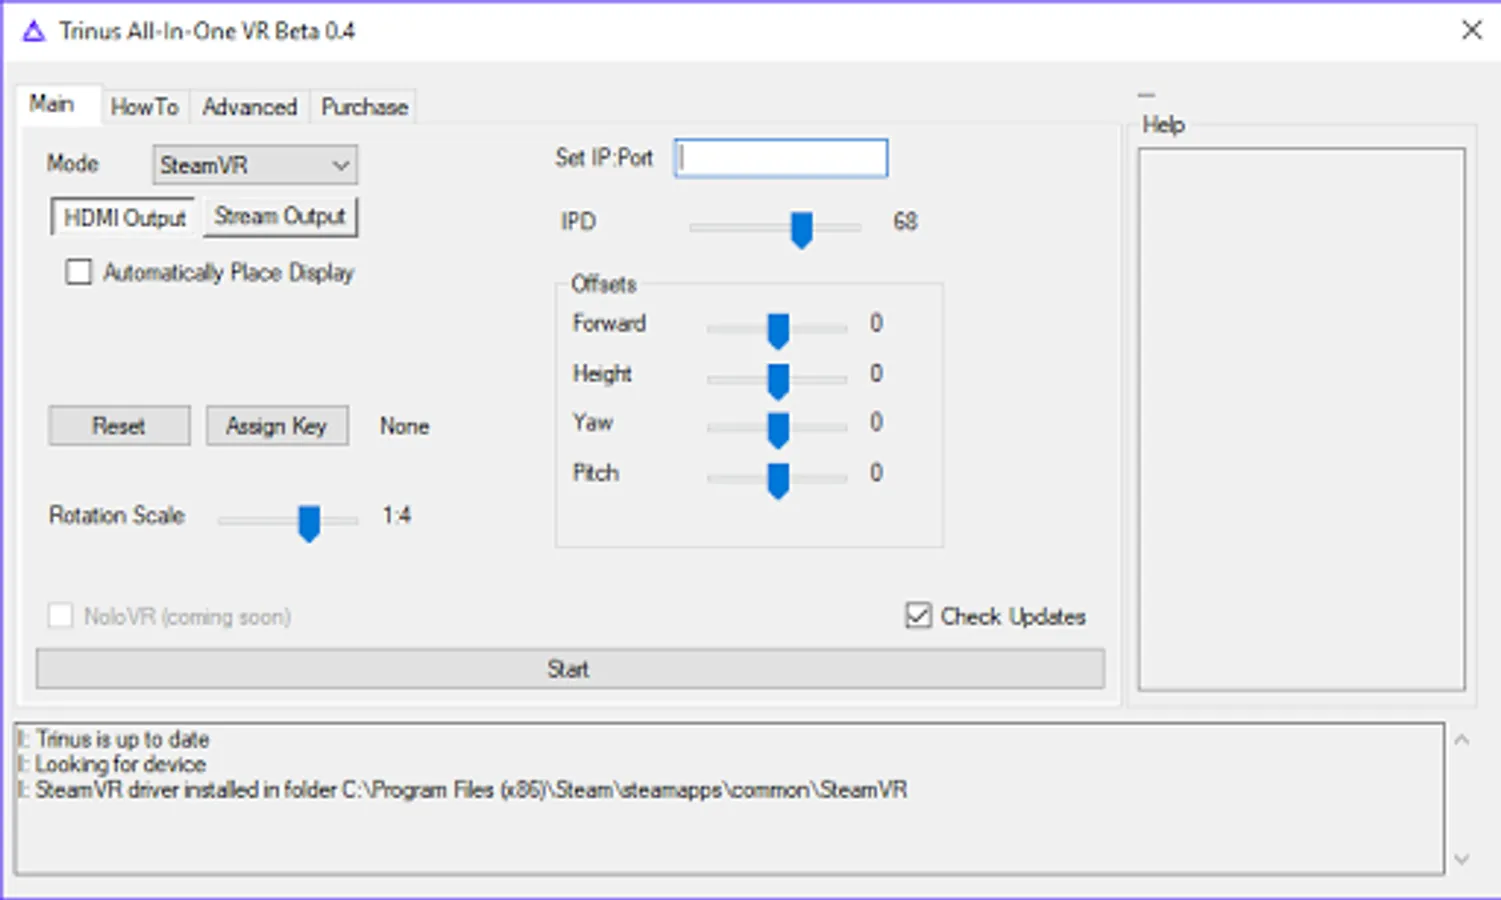The image size is (1501, 900).
Task: Toggle the NoloVR (coming soon) checkbox
Action: (x=60, y=616)
